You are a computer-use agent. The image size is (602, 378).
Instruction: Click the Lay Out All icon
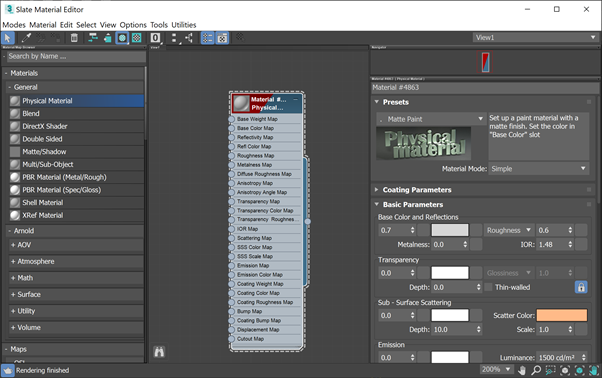[174, 38]
